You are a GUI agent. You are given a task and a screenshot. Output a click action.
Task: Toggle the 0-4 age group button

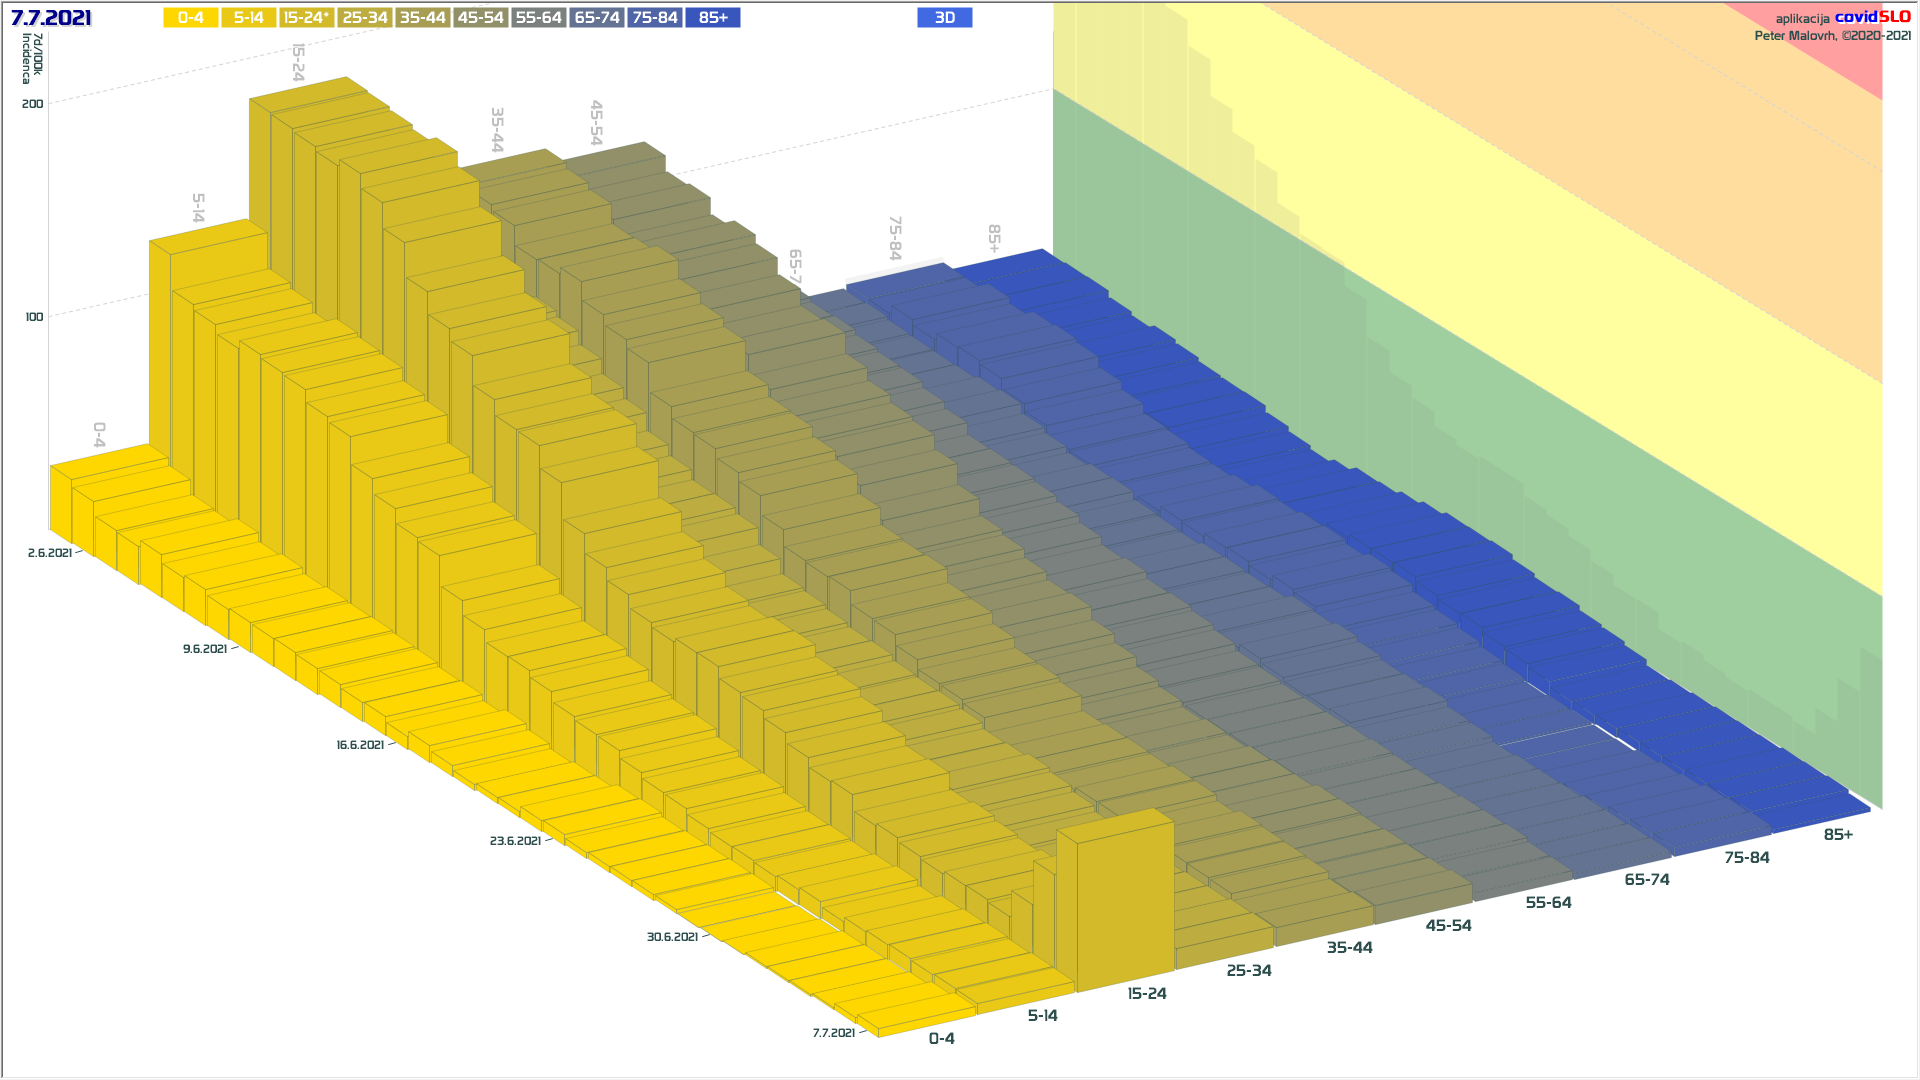point(190,18)
